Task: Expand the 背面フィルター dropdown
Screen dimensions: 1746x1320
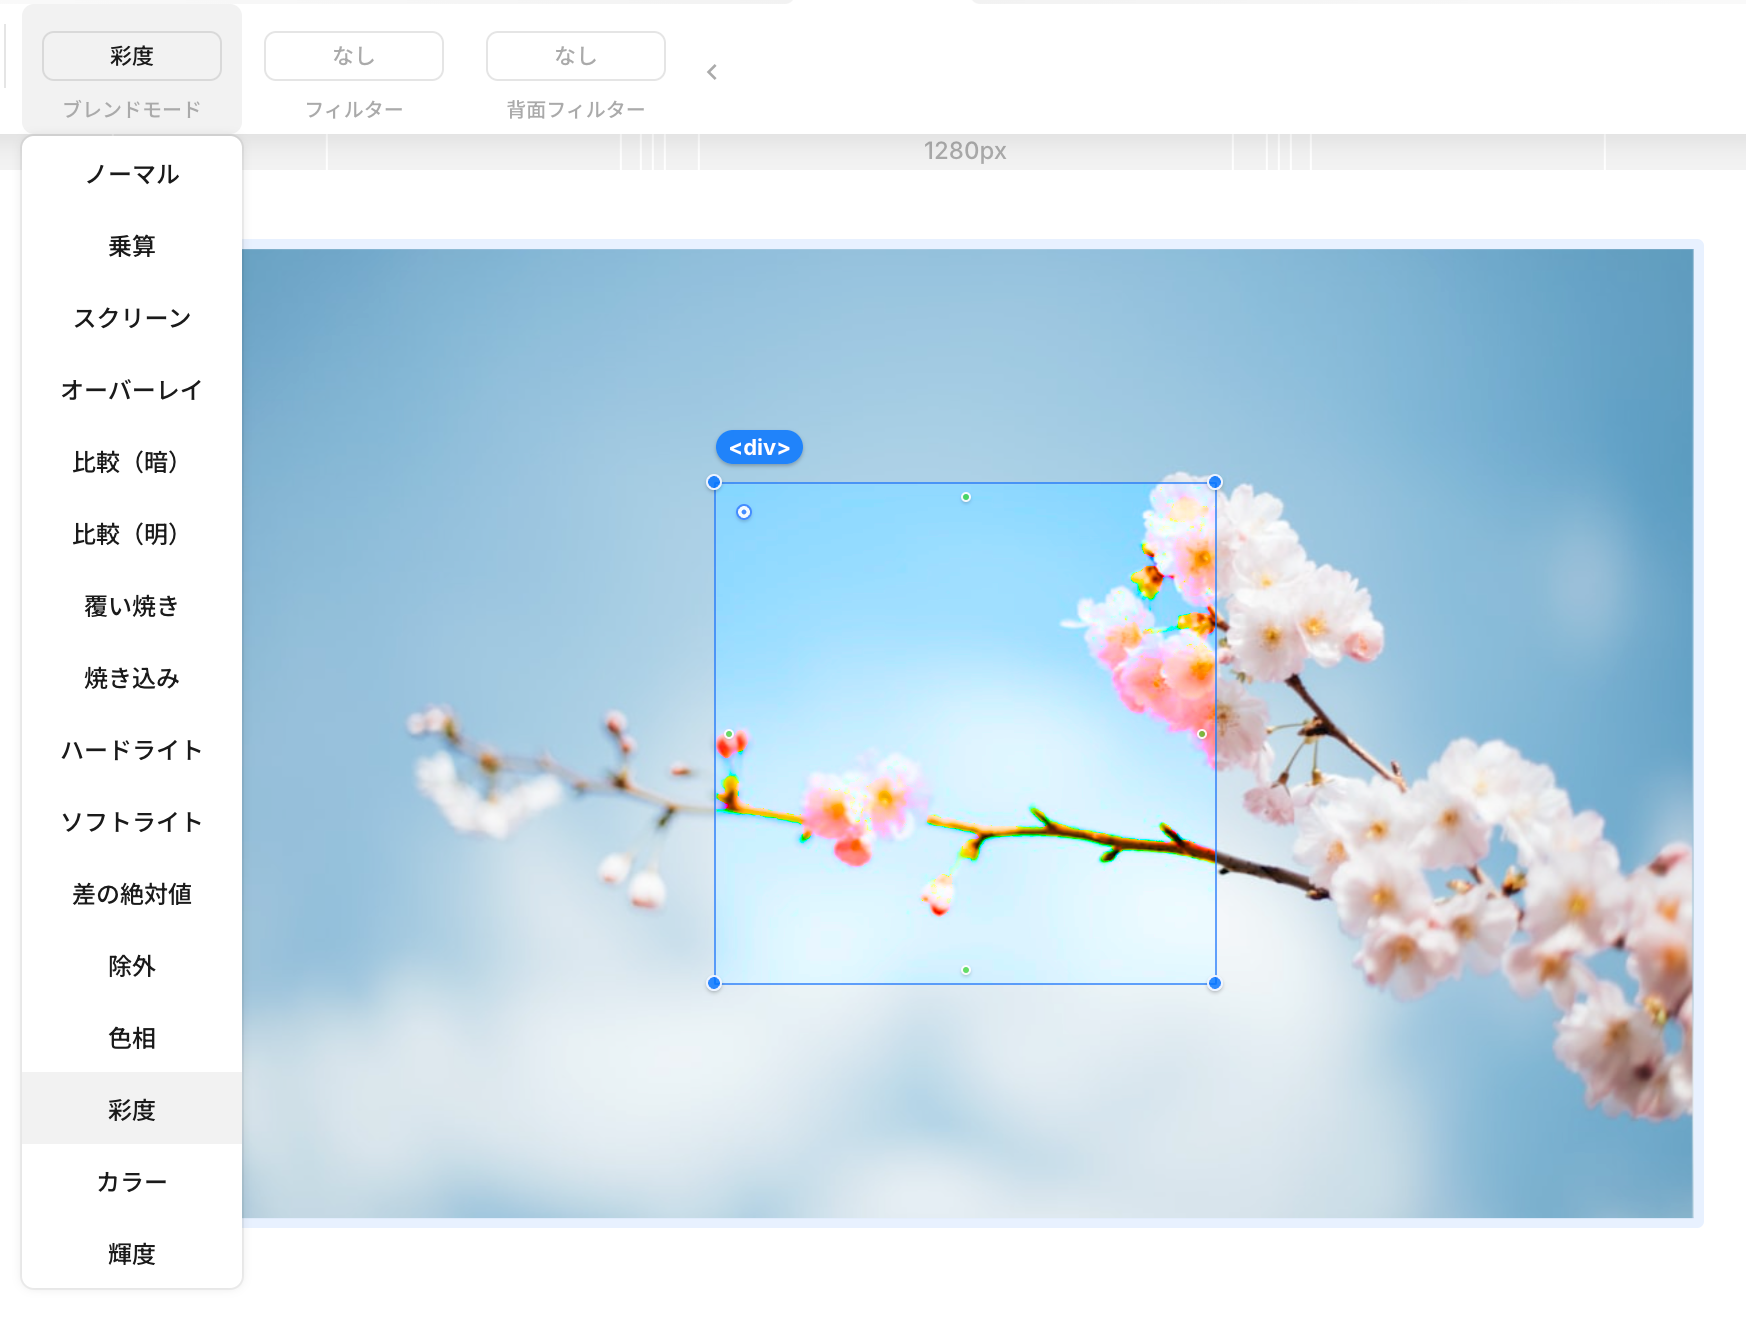Action: 576,56
